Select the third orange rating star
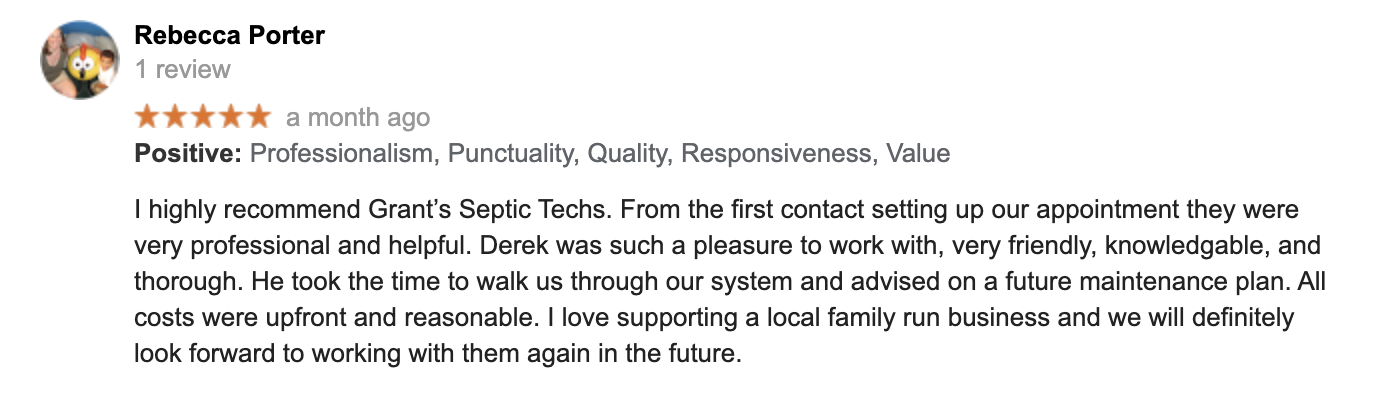This screenshot has width=1378, height=394. 202,117
